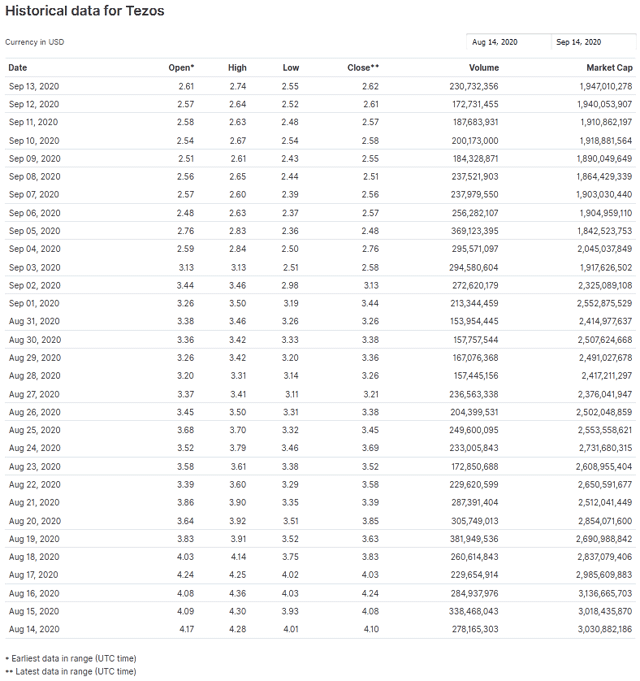Click market cap value 1,947,010,278
Screen dimensions: 640x681
[x=606, y=86]
